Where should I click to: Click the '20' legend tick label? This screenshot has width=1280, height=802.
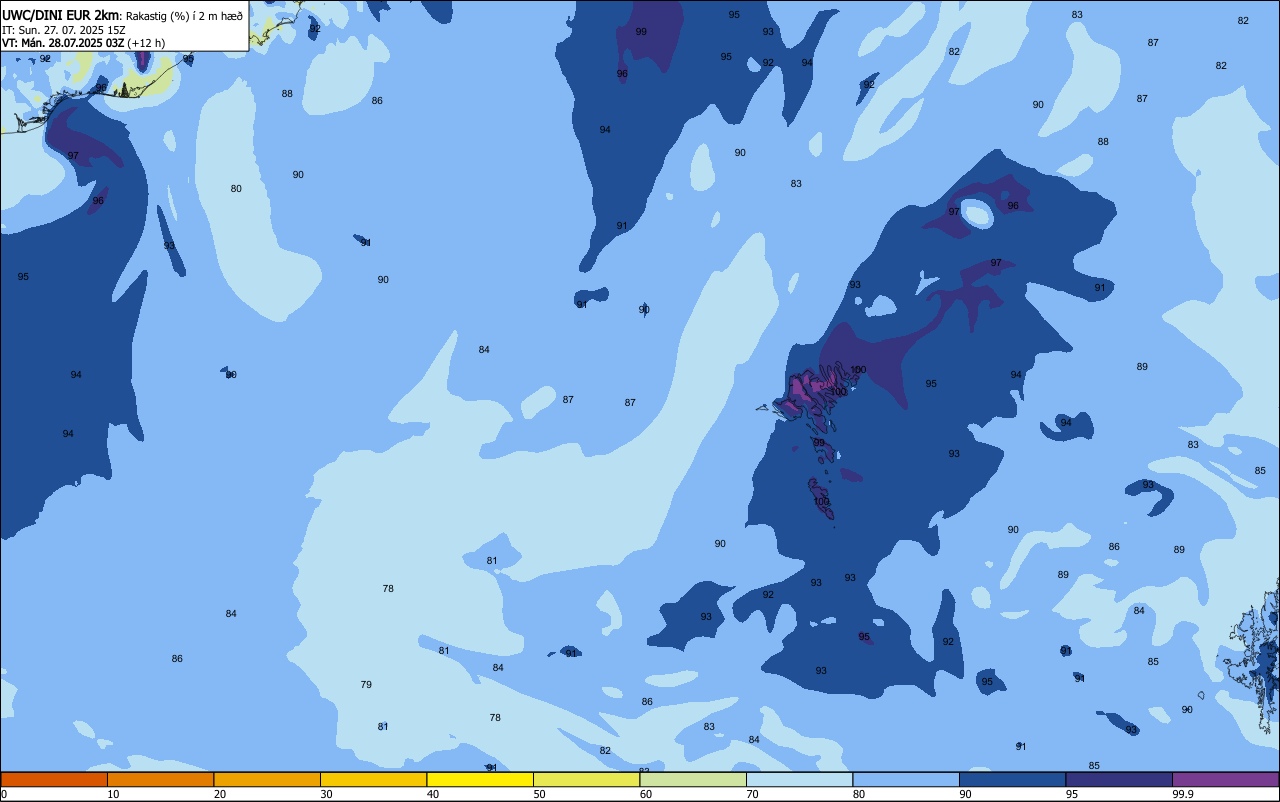[220, 794]
